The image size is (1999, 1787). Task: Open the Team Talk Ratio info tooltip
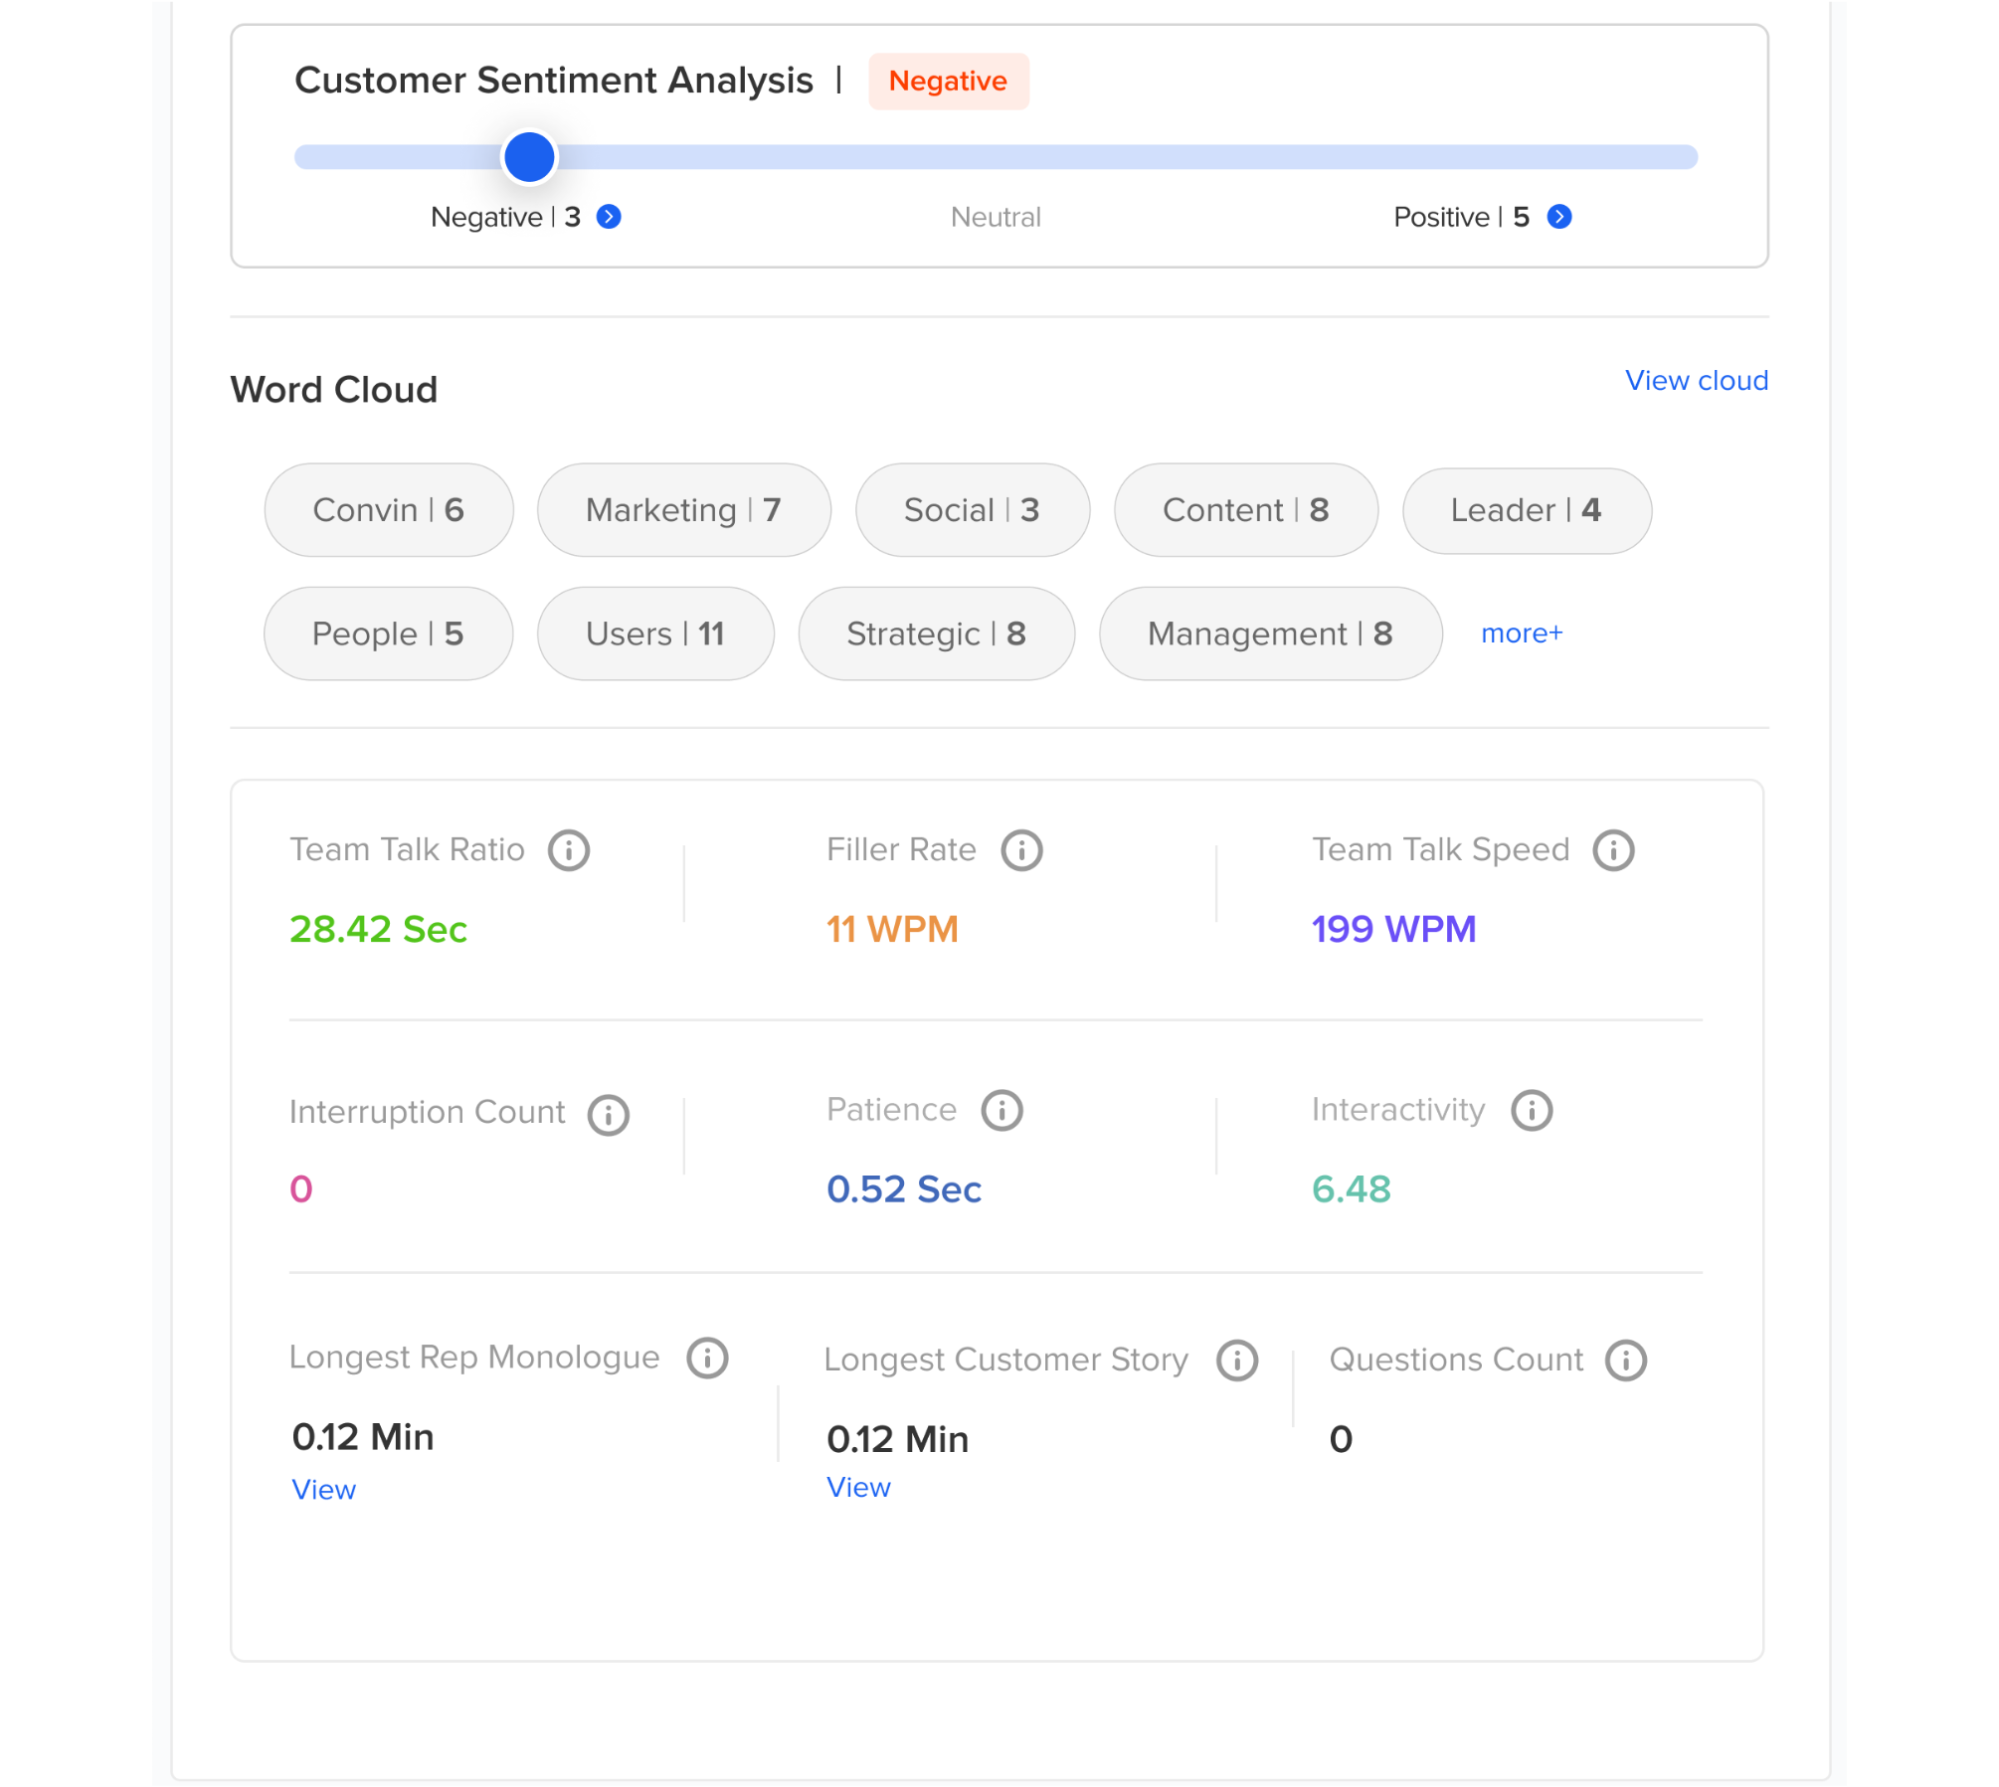click(568, 849)
